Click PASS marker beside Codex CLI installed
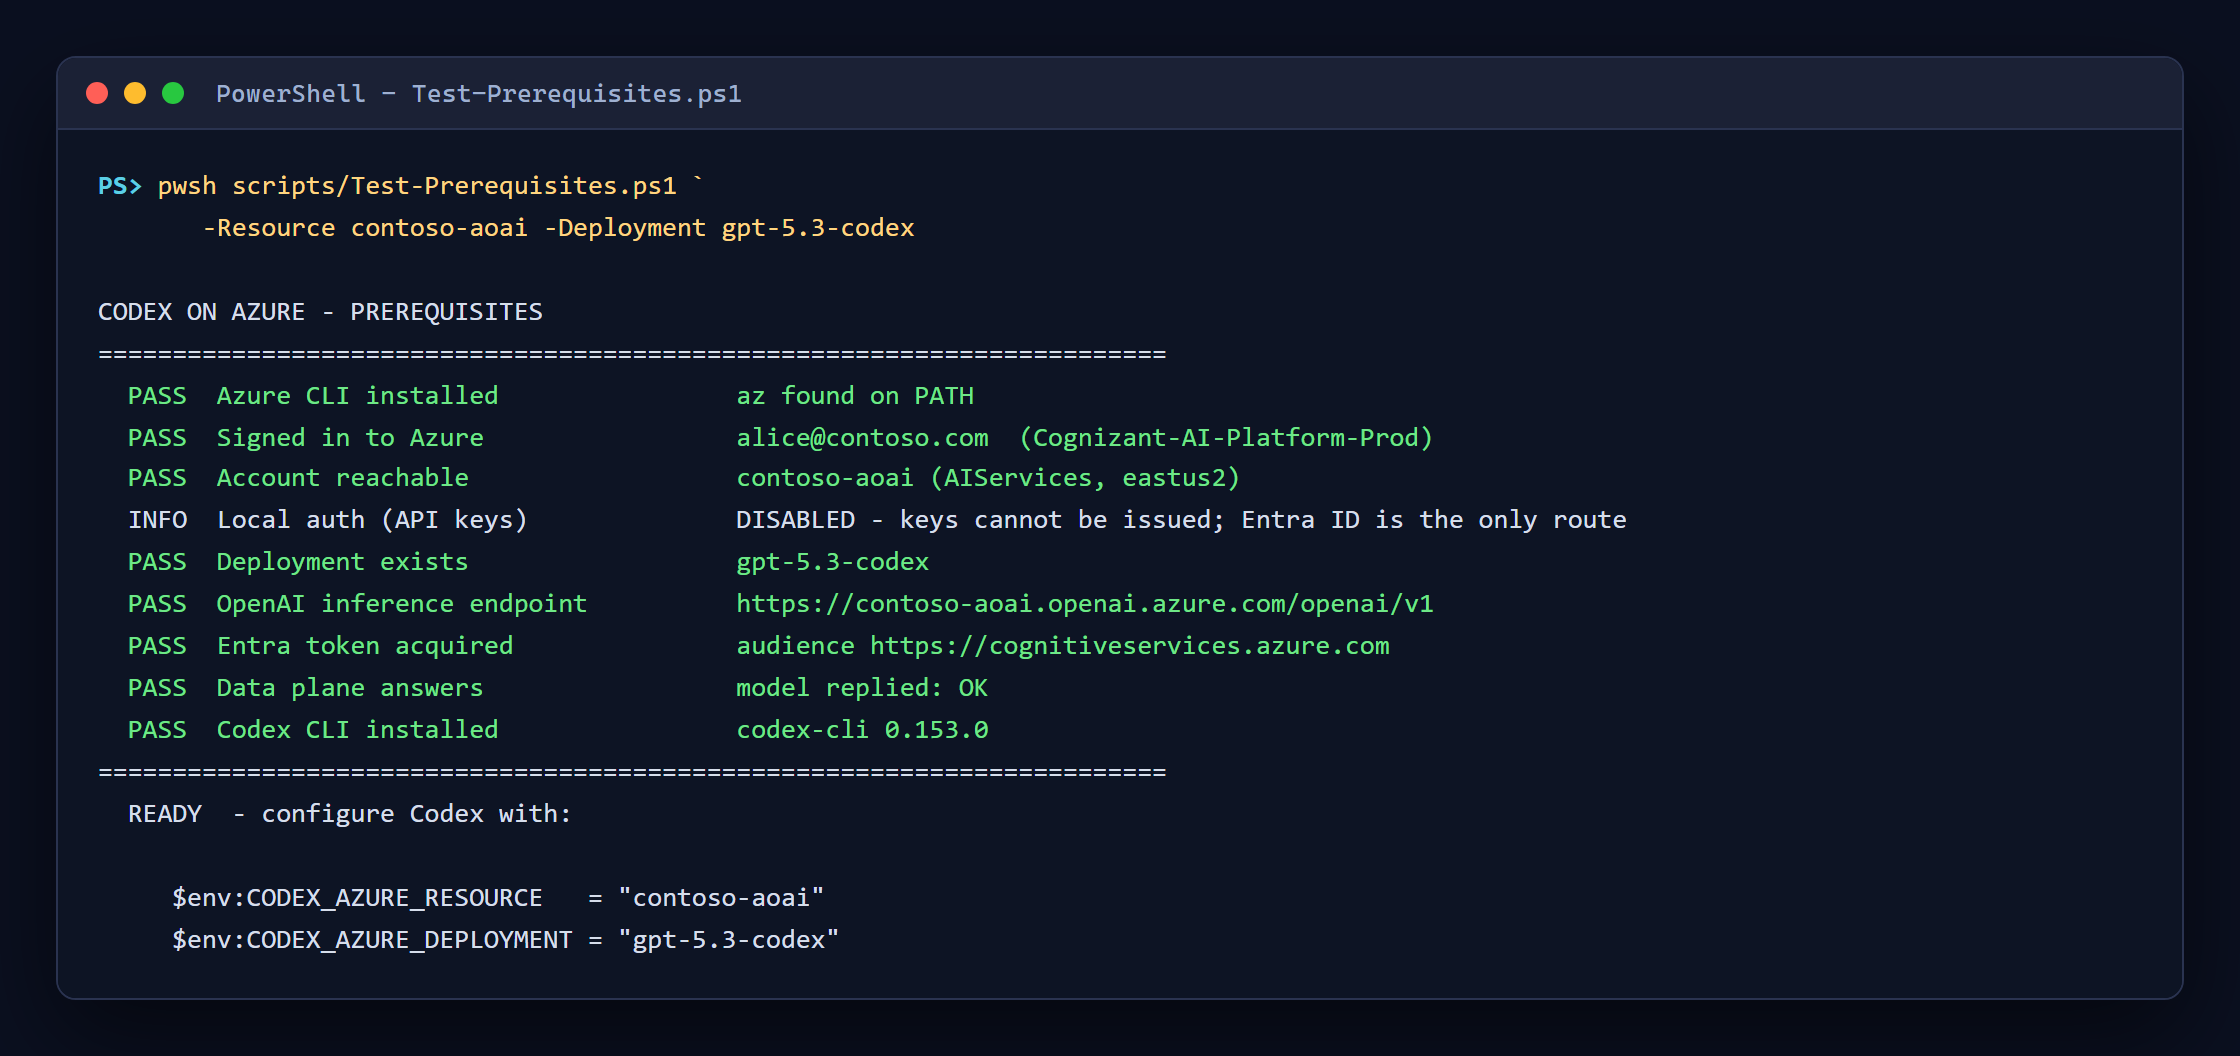This screenshot has width=2240, height=1056. tap(157, 730)
